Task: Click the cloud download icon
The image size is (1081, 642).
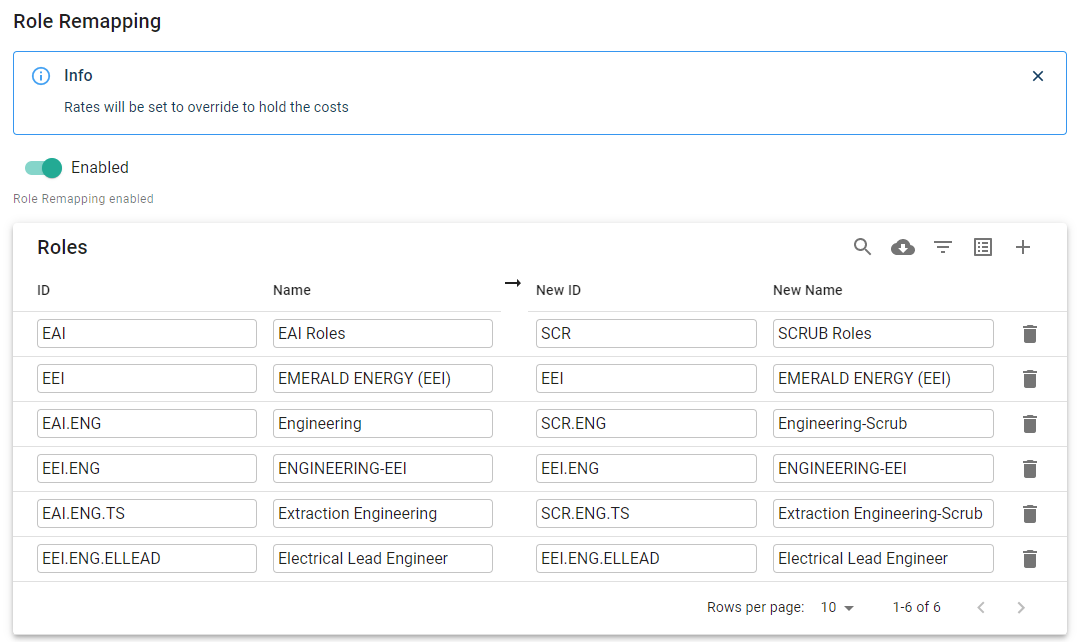Action: click(902, 247)
